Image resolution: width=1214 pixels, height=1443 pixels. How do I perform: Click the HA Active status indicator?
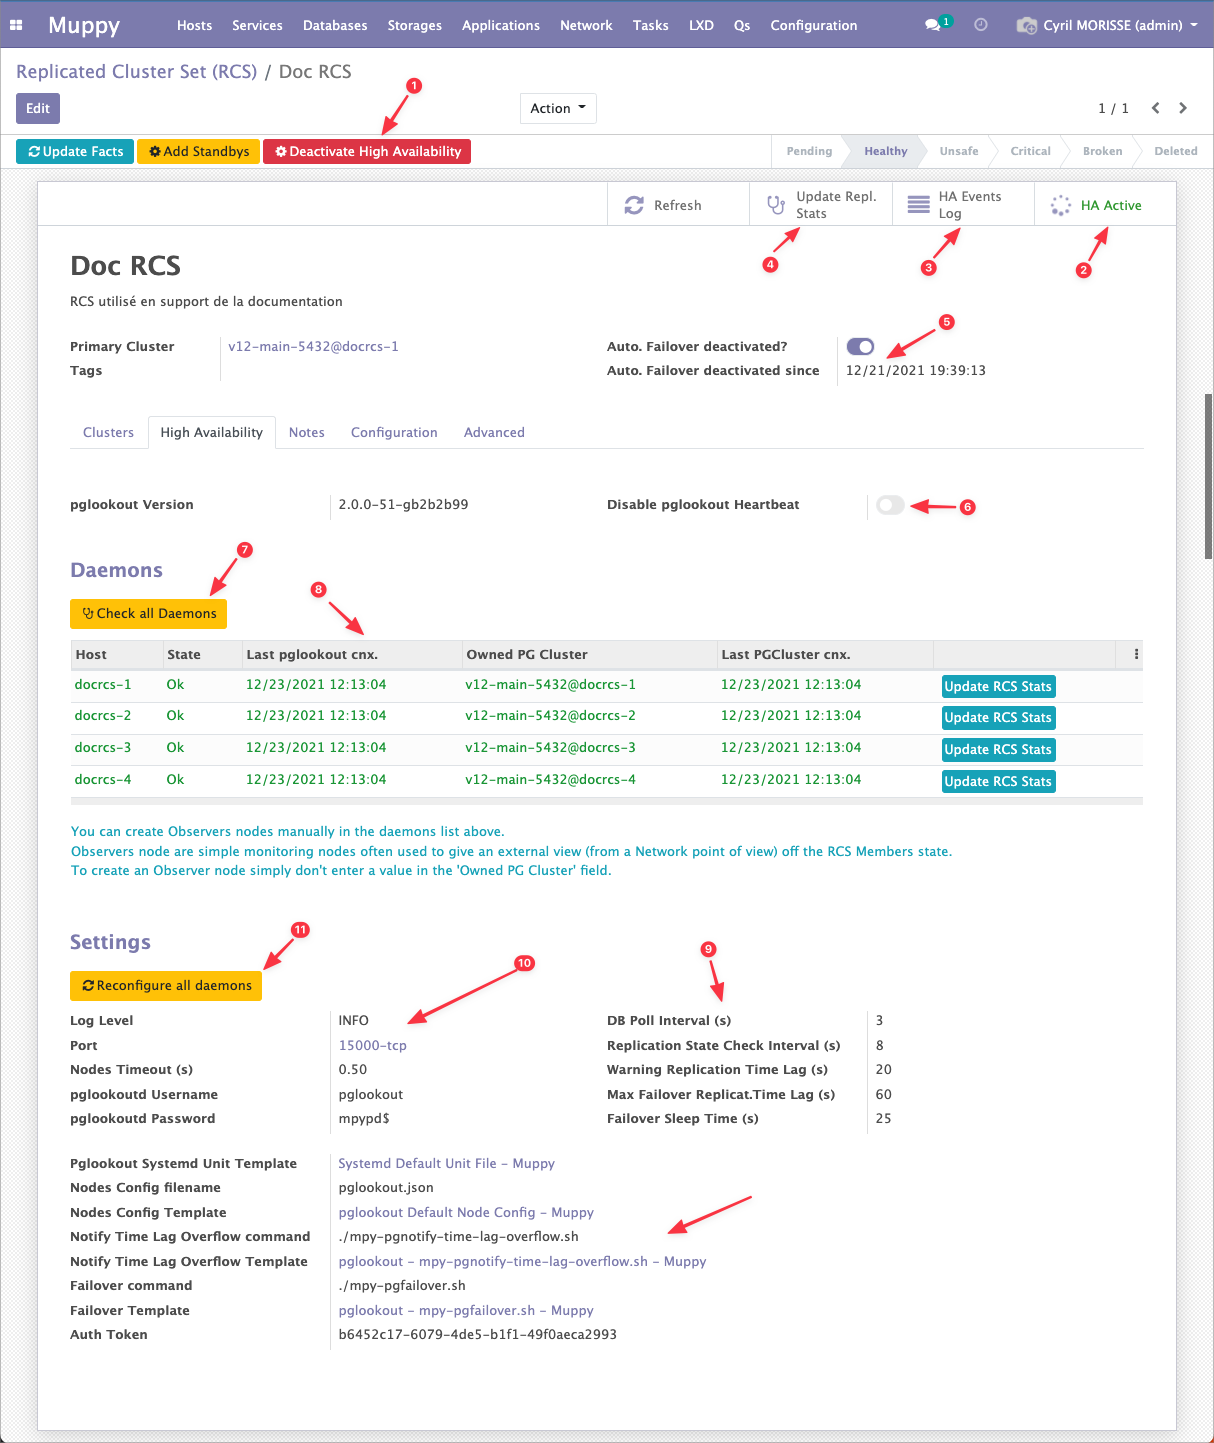(1097, 205)
